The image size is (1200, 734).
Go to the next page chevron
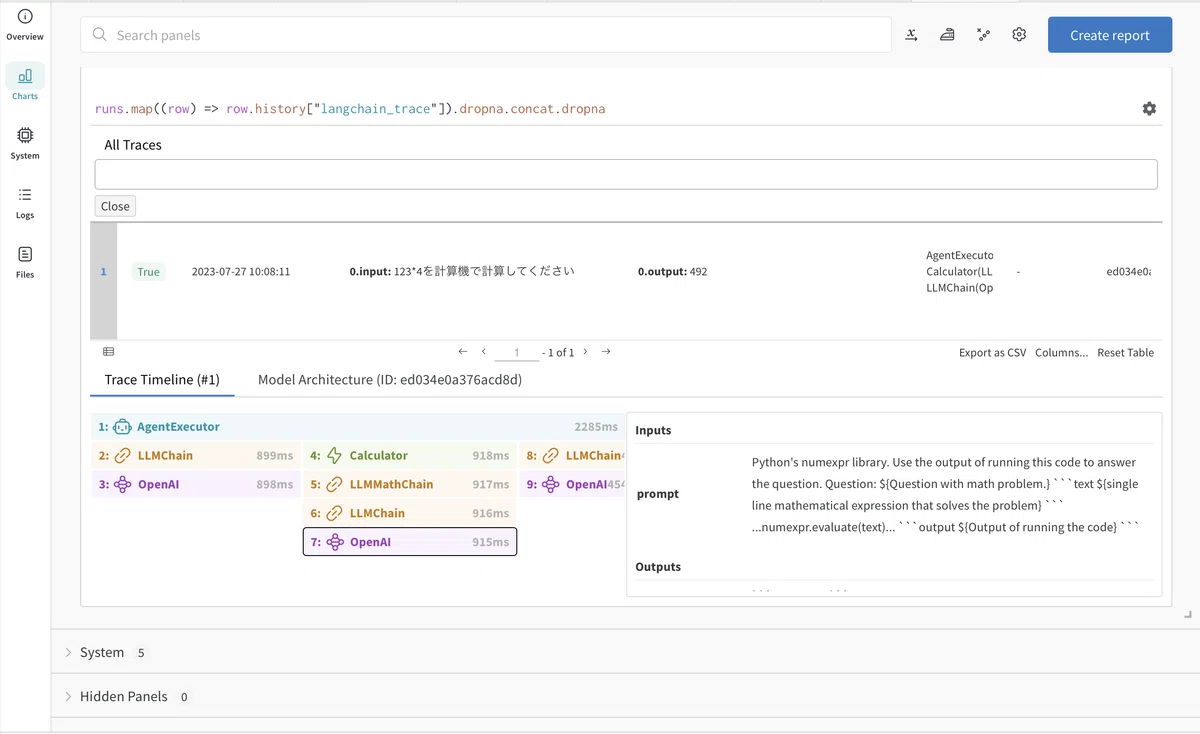pos(585,352)
